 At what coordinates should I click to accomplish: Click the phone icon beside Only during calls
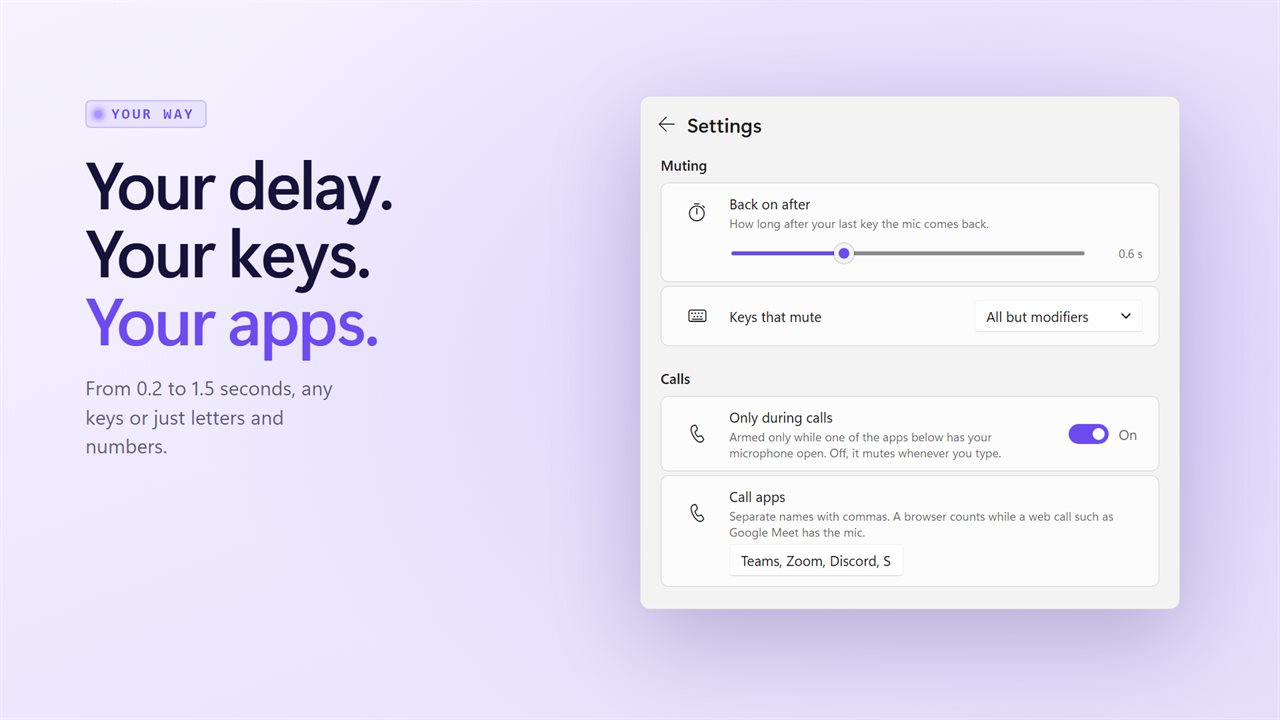point(697,434)
